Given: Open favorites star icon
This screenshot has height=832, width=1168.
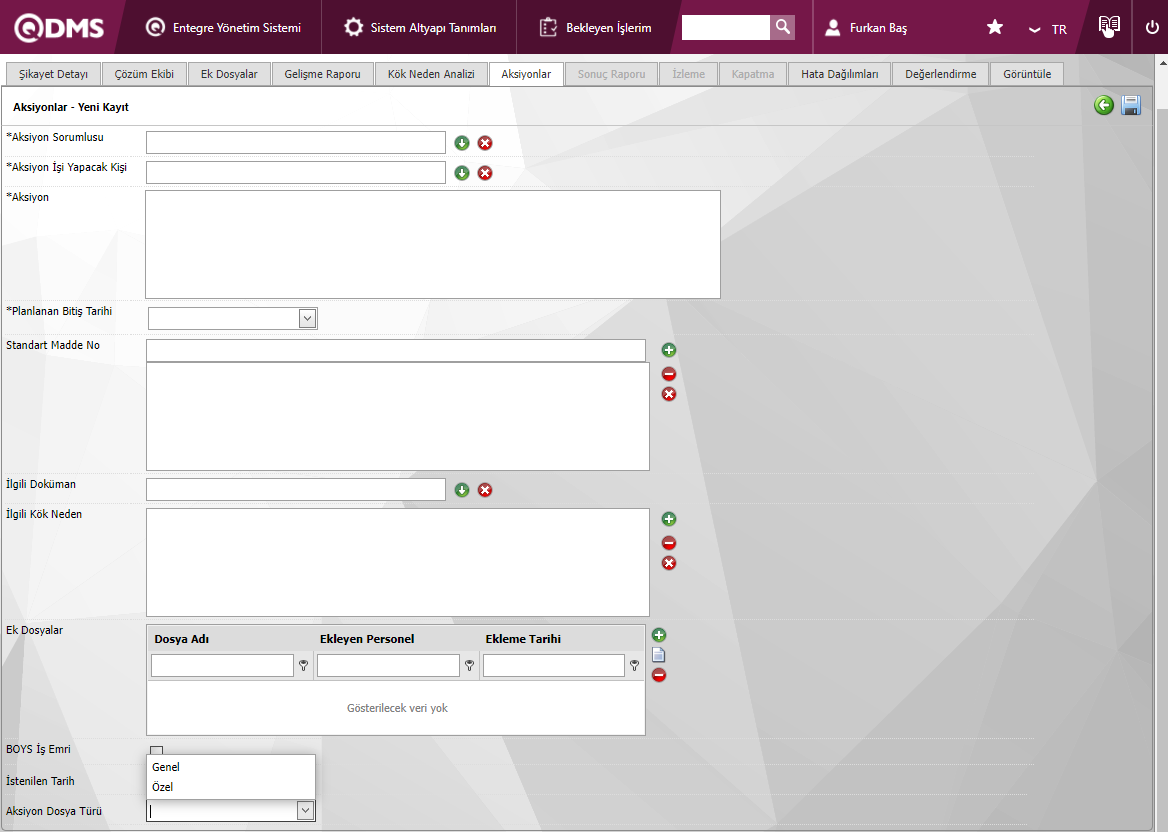Looking at the screenshot, I should (x=994, y=28).
